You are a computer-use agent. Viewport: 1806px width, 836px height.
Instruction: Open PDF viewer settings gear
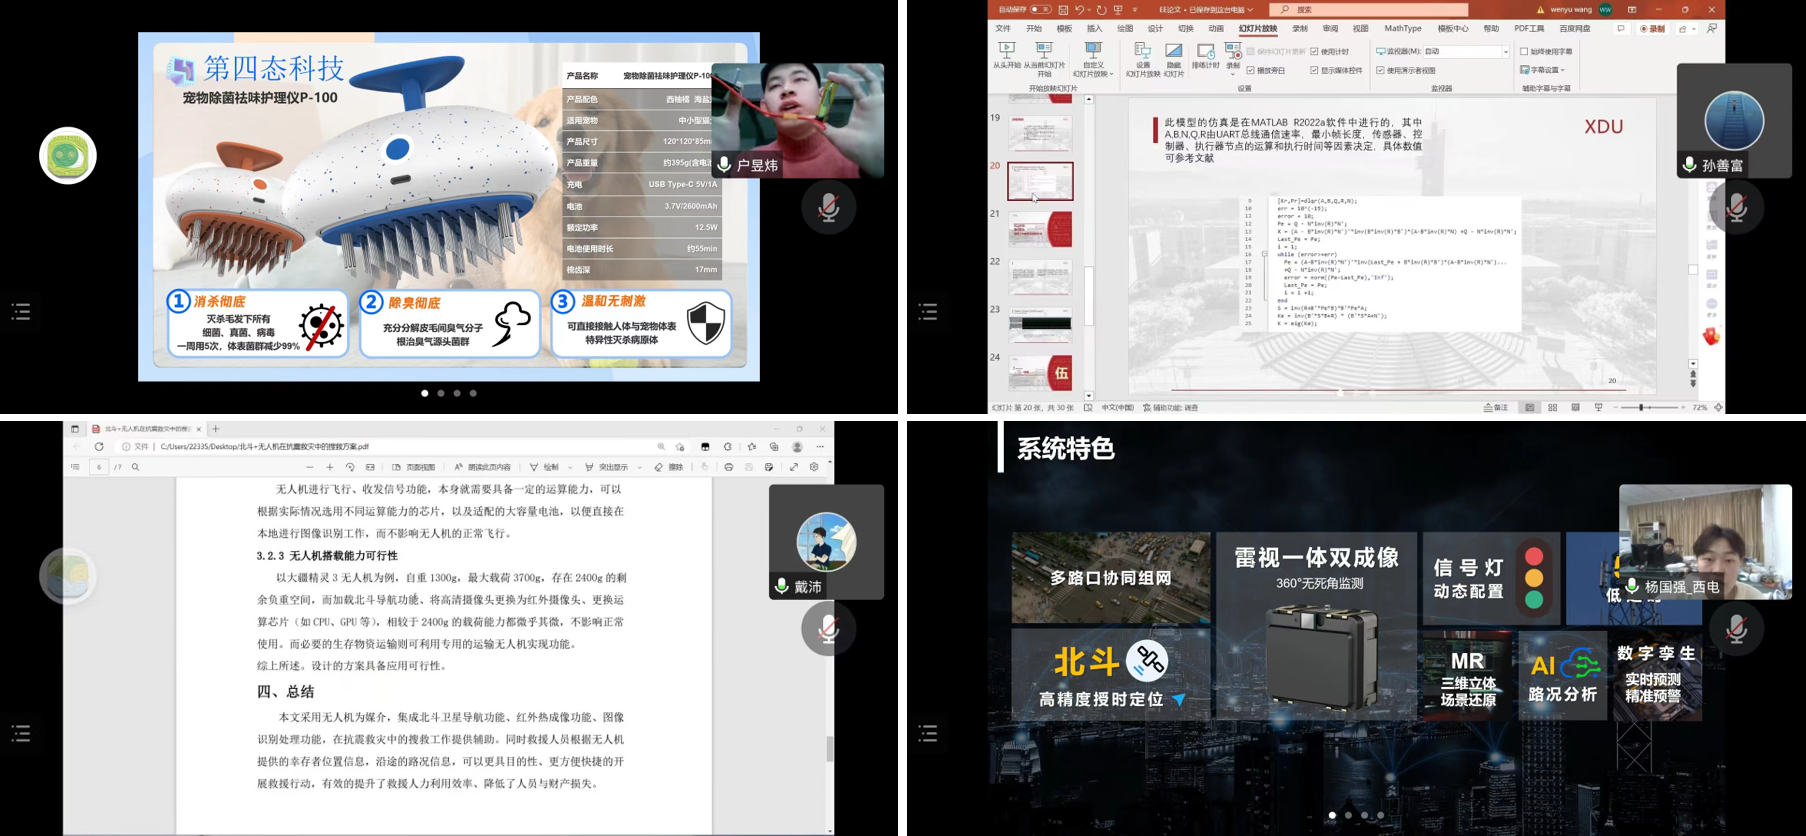click(x=814, y=467)
